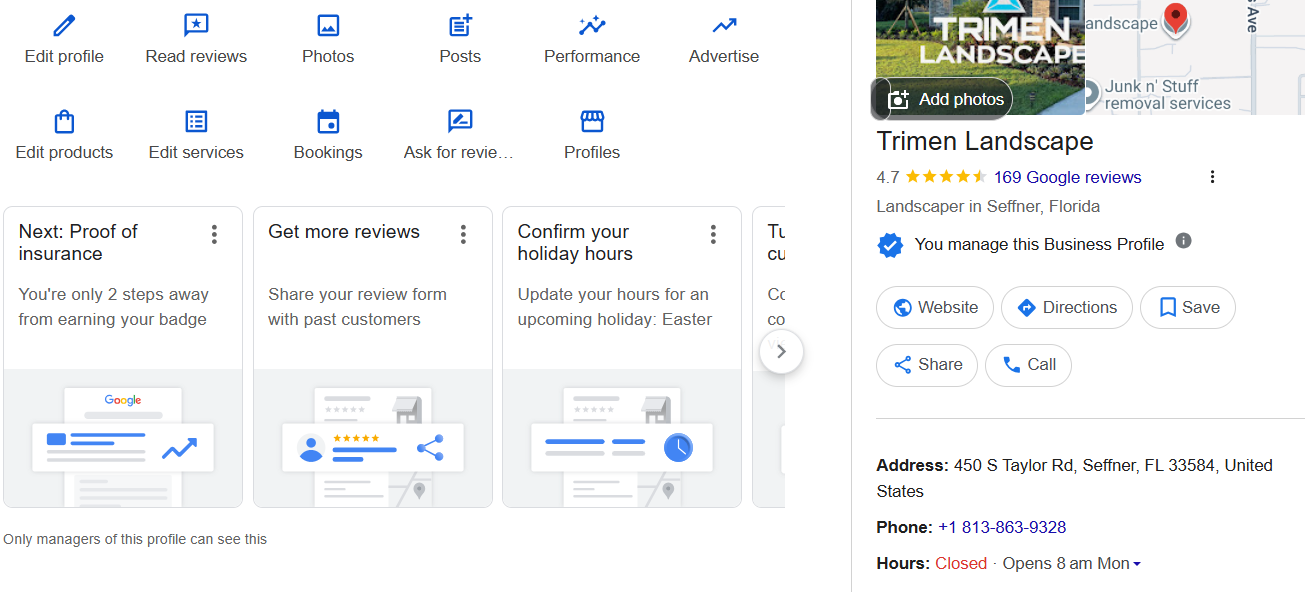Open the Read reviews icon
This screenshot has width=1305, height=592.
point(196,25)
